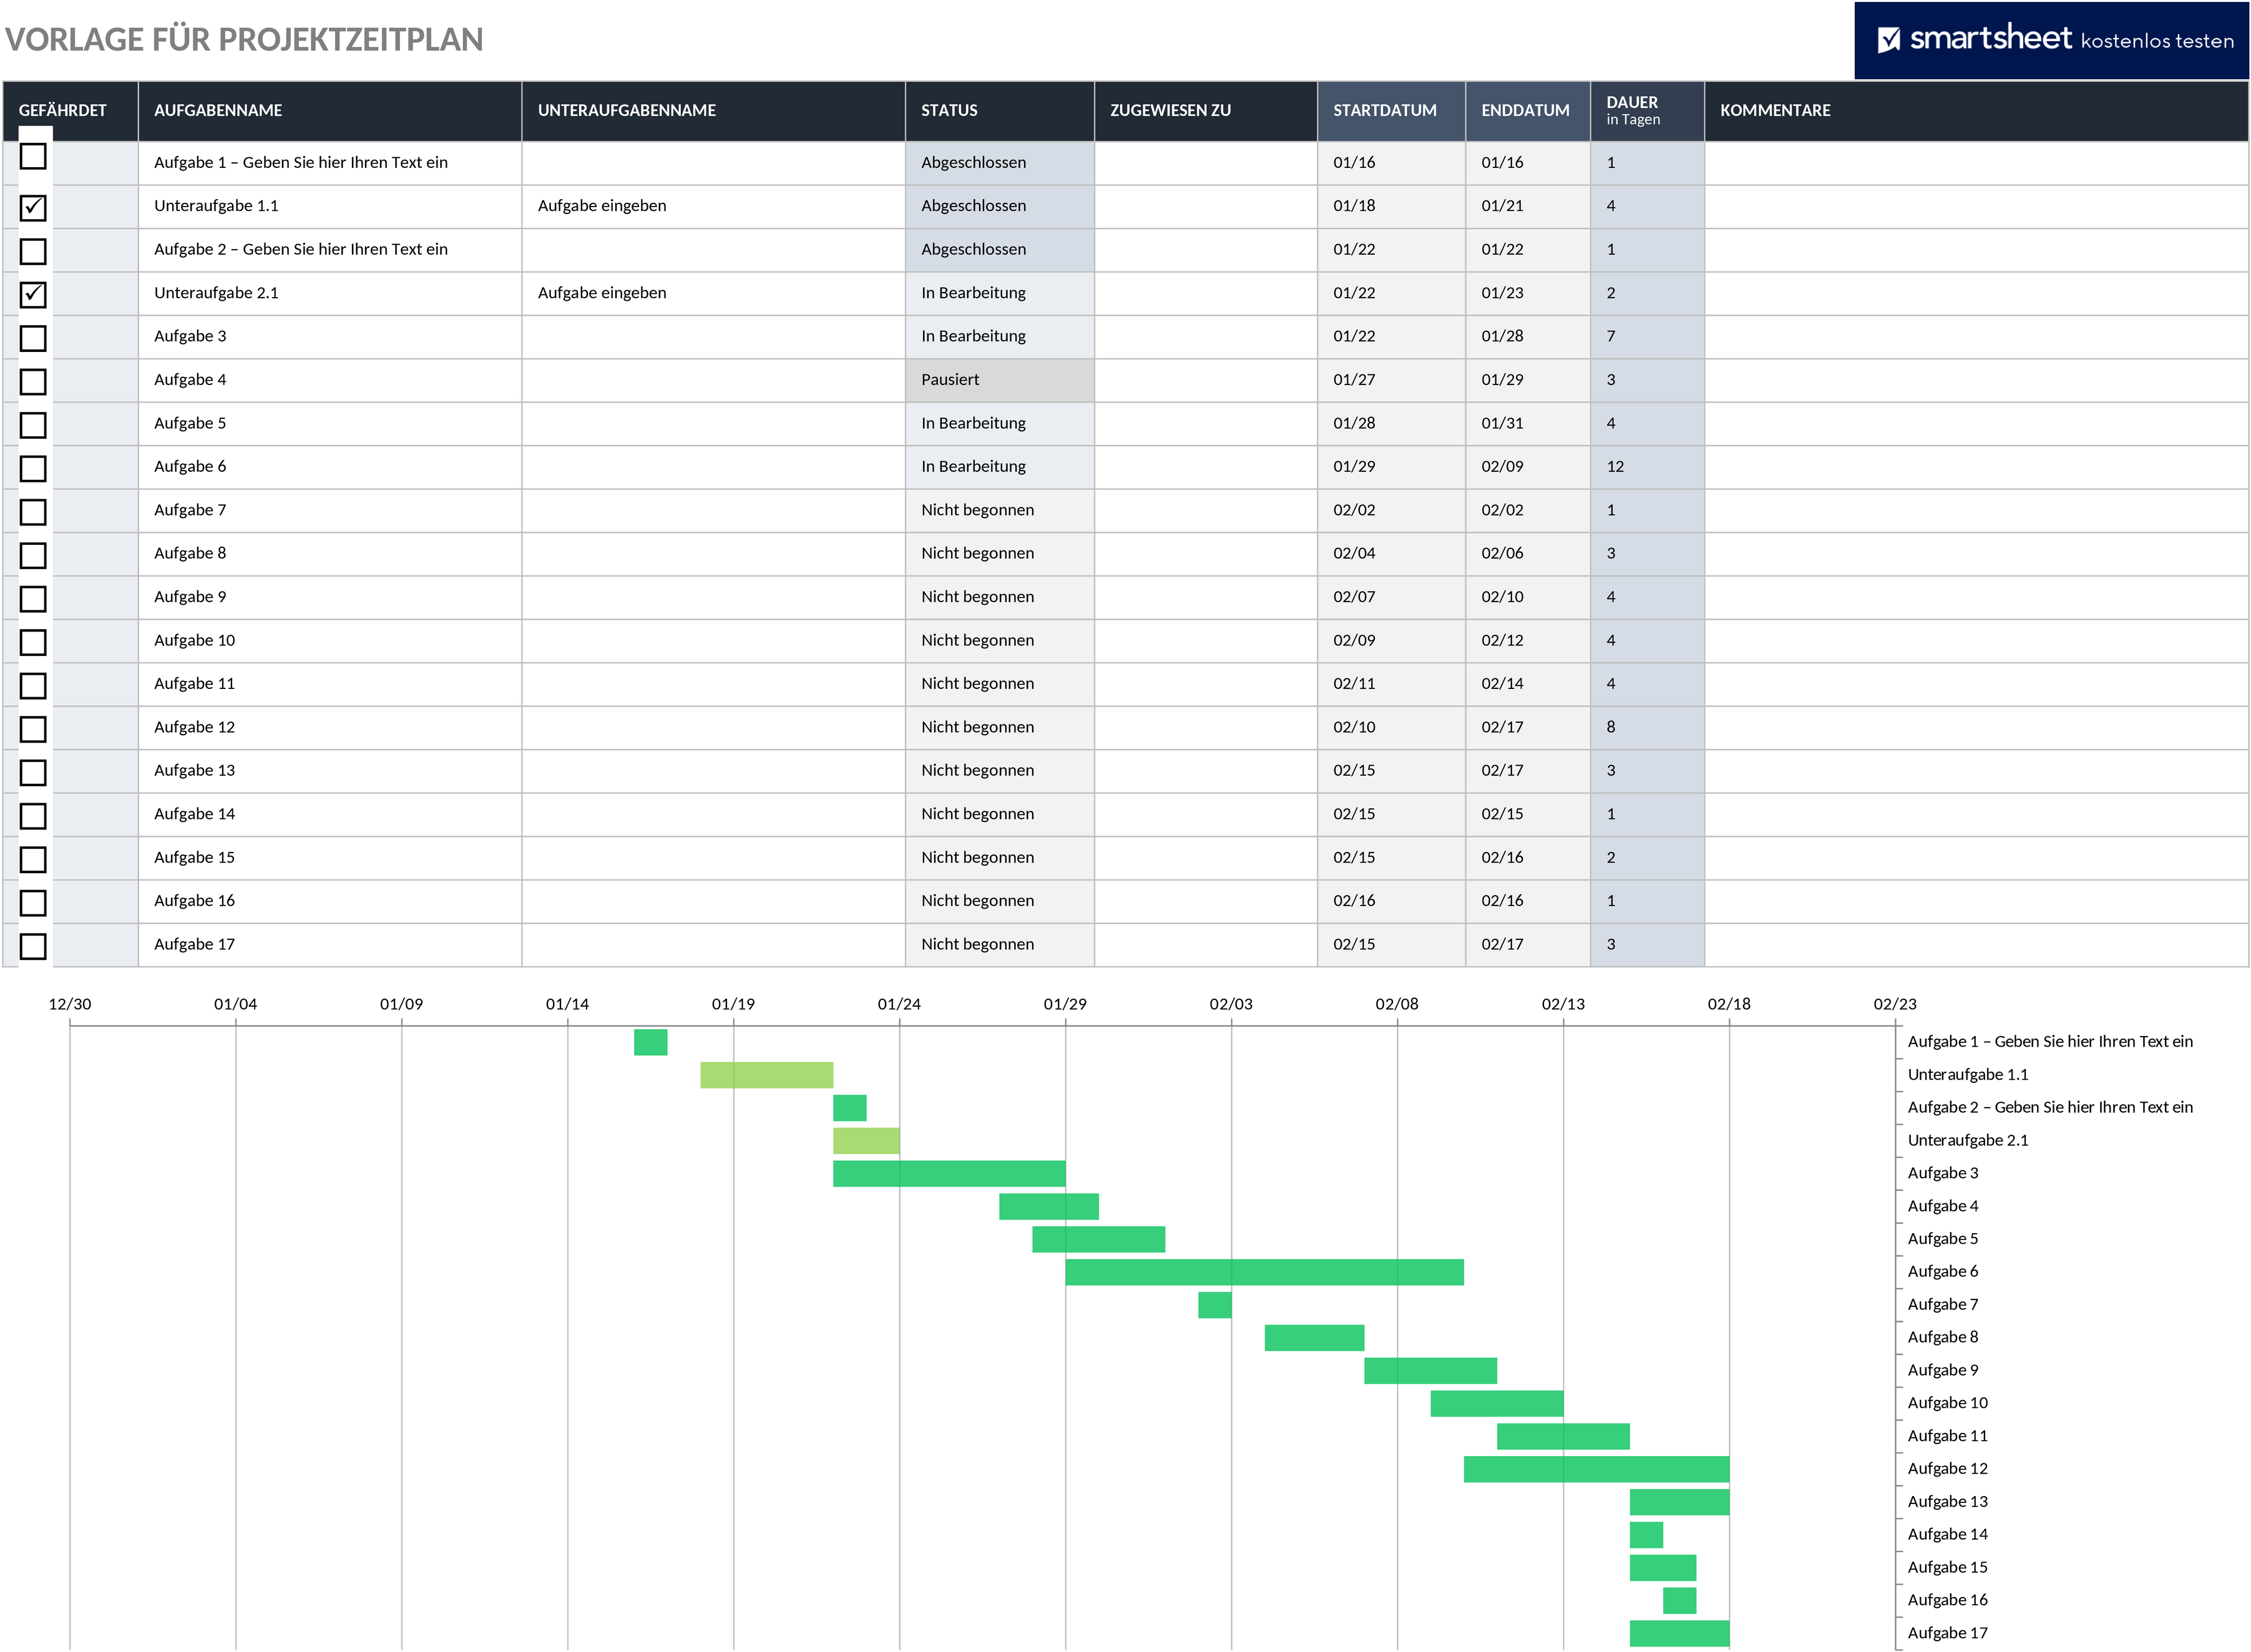
Task: Select the 'Nicht begonnen' status of Aufgabe 14
Action: (999, 814)
